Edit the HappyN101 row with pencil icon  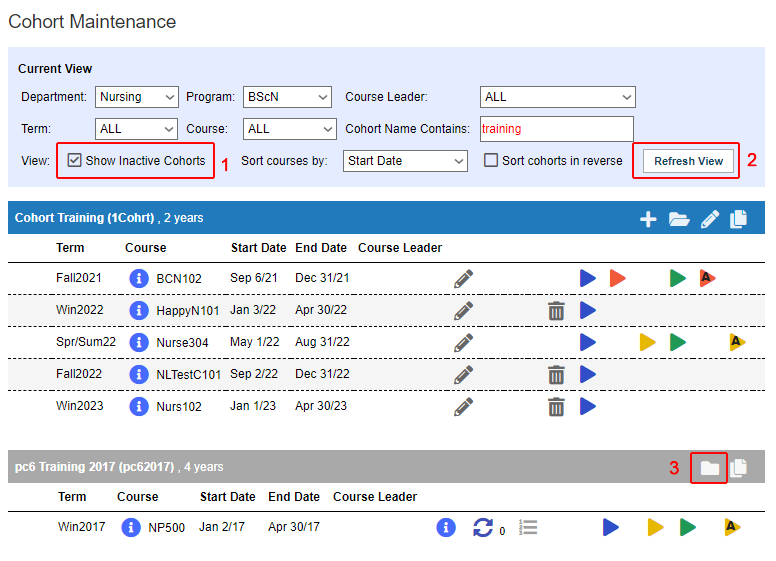point(463,311)
